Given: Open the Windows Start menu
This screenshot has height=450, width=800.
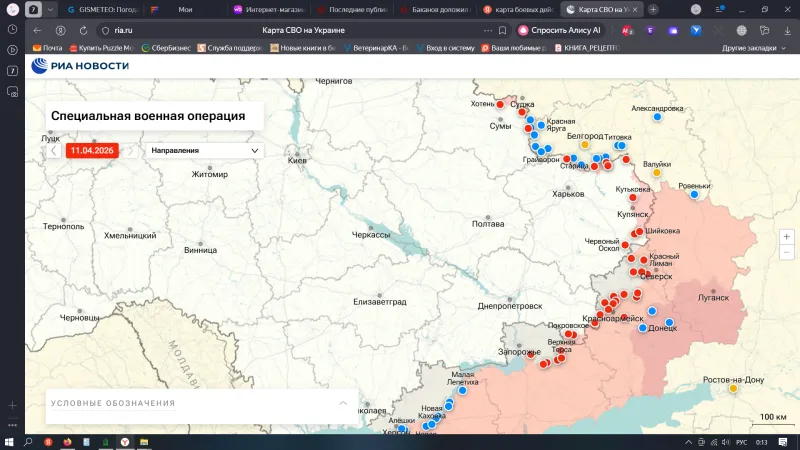Looking at the screenshot, I should coord(9,441).
